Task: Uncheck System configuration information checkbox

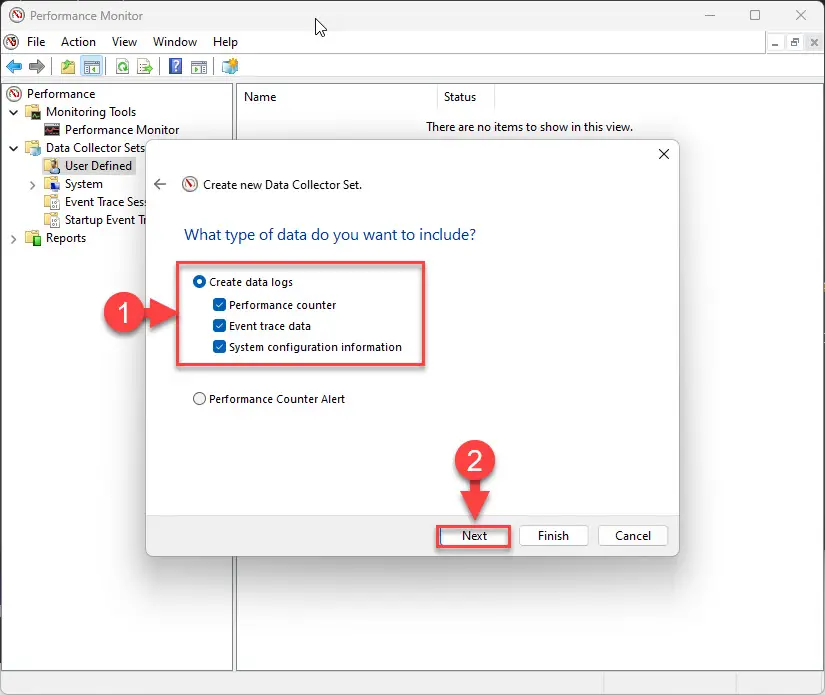Action: pos(219,347)
